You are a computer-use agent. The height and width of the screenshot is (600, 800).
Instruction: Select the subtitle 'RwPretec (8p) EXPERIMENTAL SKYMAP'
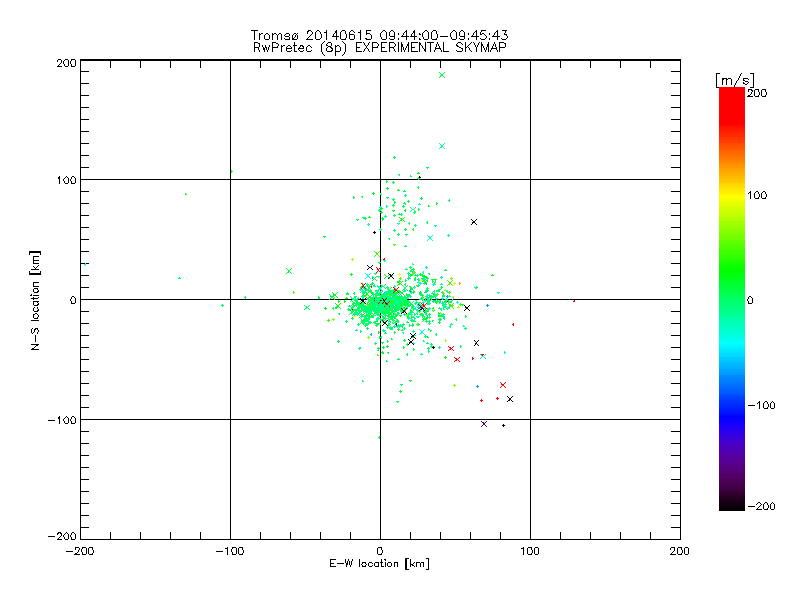pyautogui.click(x=380, y=48)
